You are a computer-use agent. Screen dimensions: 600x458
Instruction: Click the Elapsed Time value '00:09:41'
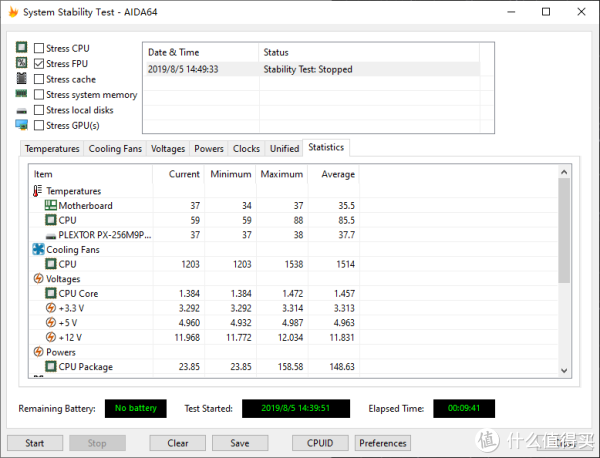464,408
